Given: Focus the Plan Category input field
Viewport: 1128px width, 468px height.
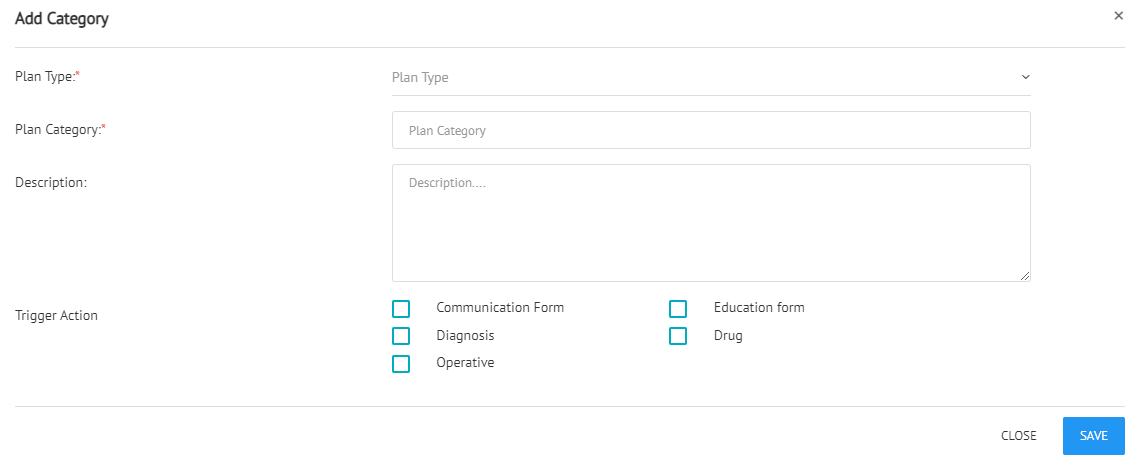Looking at the screenshot, I should pos(711,130).
